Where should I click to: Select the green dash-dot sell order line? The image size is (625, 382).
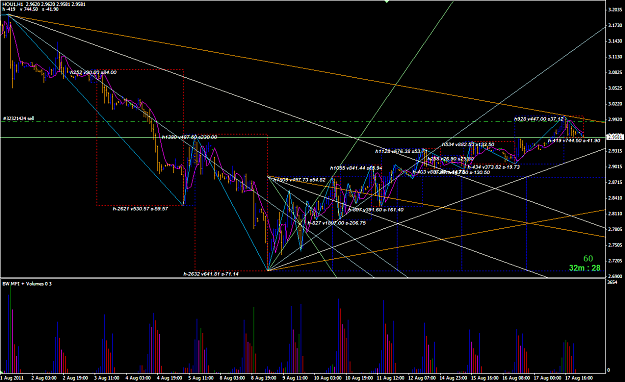(x=303, y=121)
